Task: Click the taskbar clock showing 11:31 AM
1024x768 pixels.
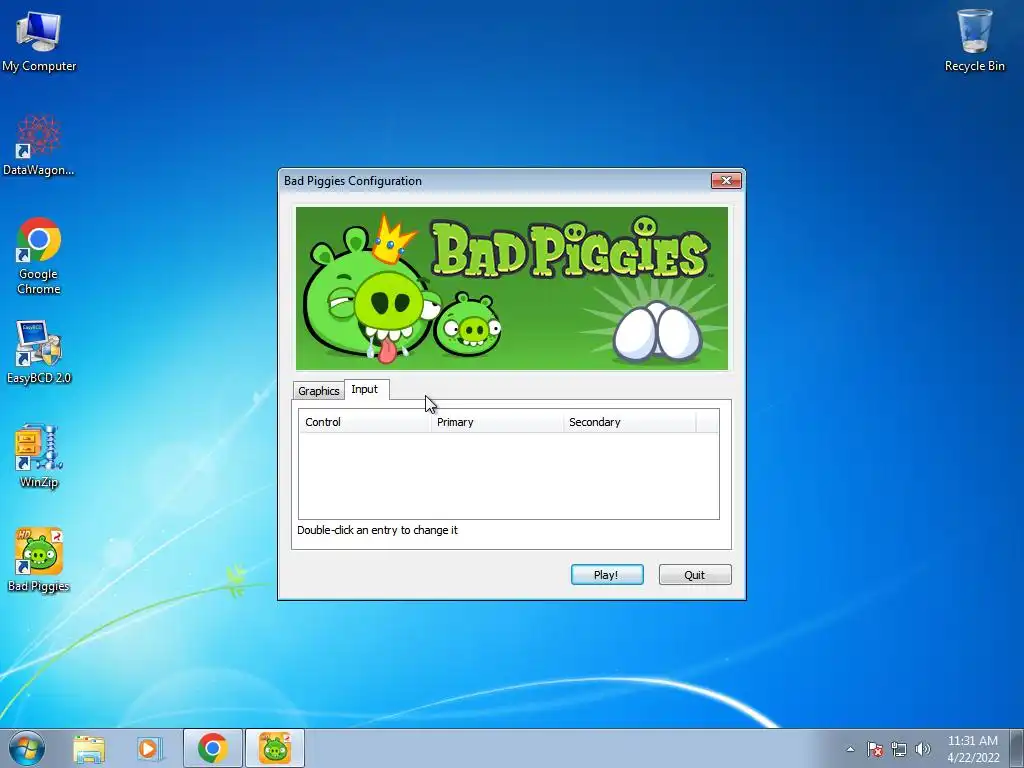Action: [x=972, y=749]
